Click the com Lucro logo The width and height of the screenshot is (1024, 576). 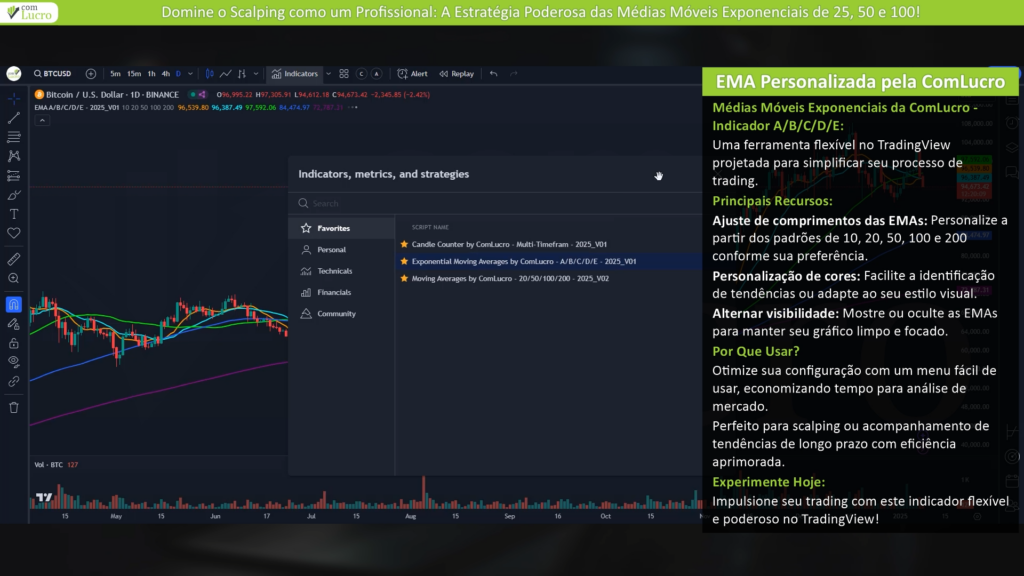pos(29,12)
